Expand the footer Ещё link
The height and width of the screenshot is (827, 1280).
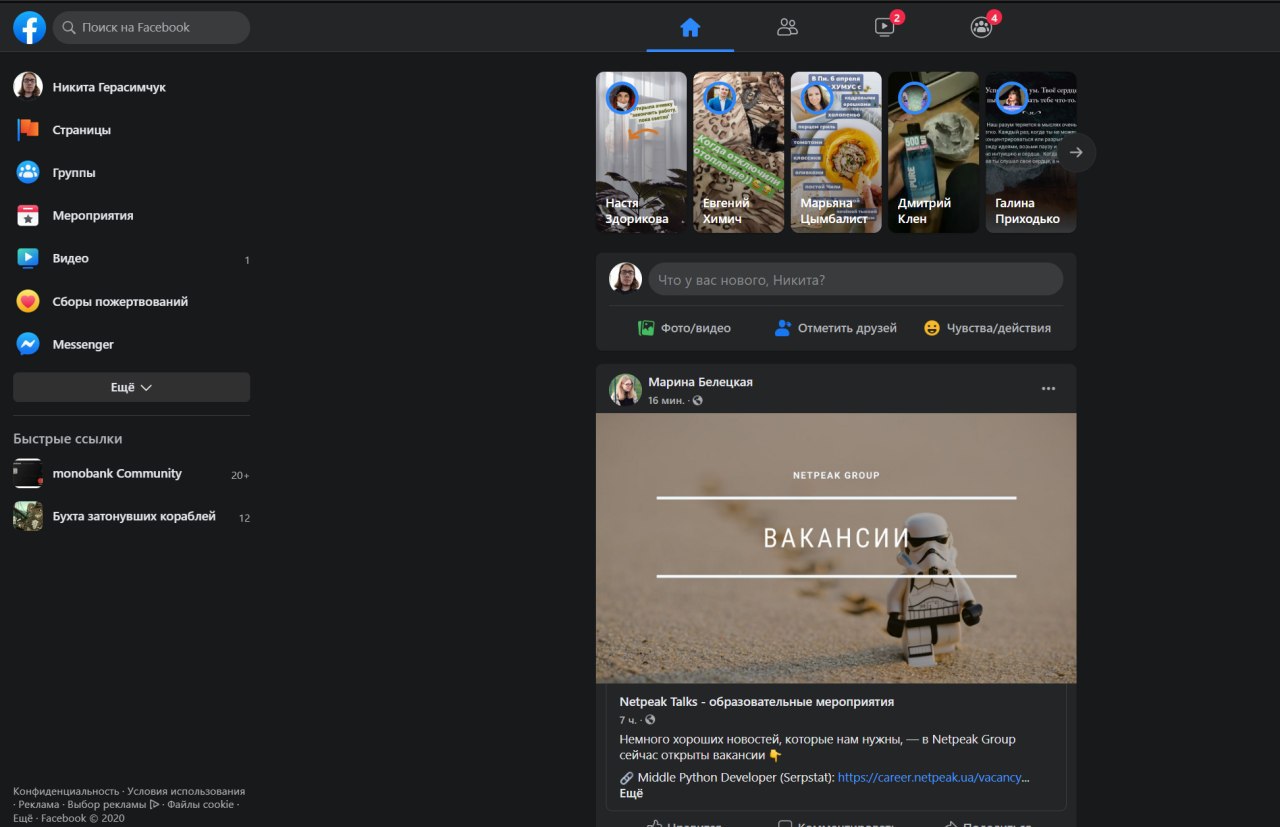click(23, 818)
